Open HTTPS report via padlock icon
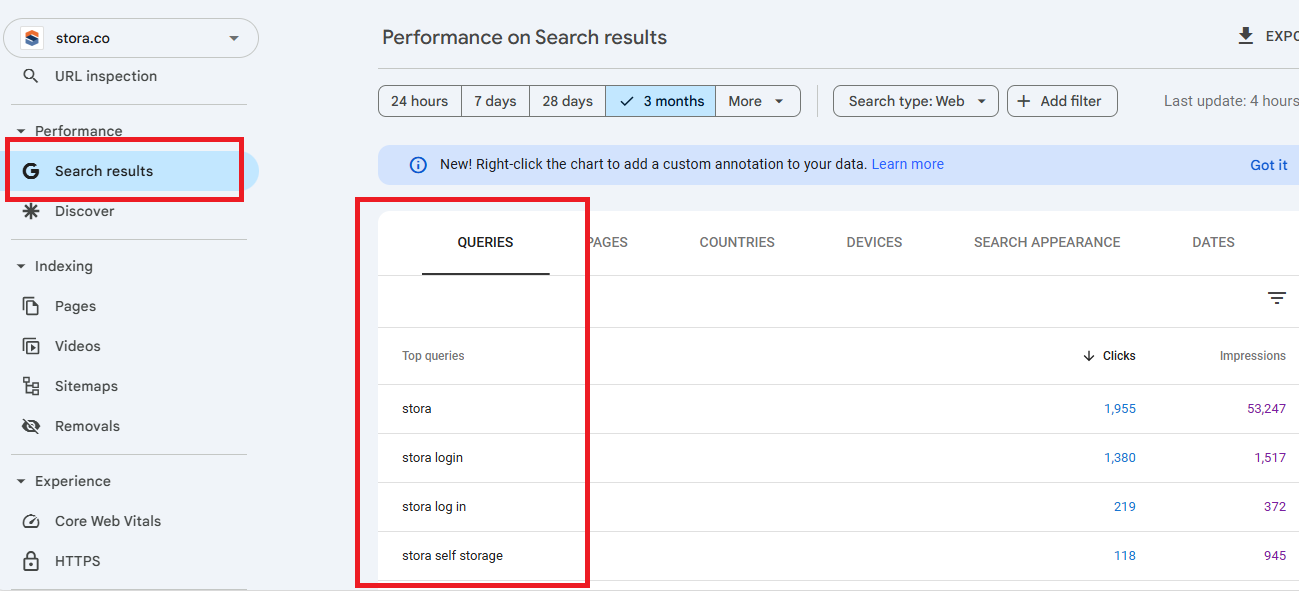The width and height of the screenshot is (1299, 591). point(31,561)
